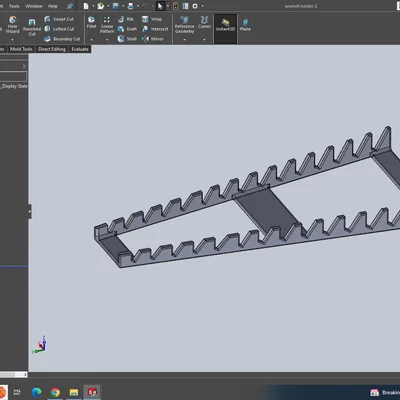This screenshot has height=400, width=400.
Task: Use the Mirror feature tool
Action: coord(153,39)
